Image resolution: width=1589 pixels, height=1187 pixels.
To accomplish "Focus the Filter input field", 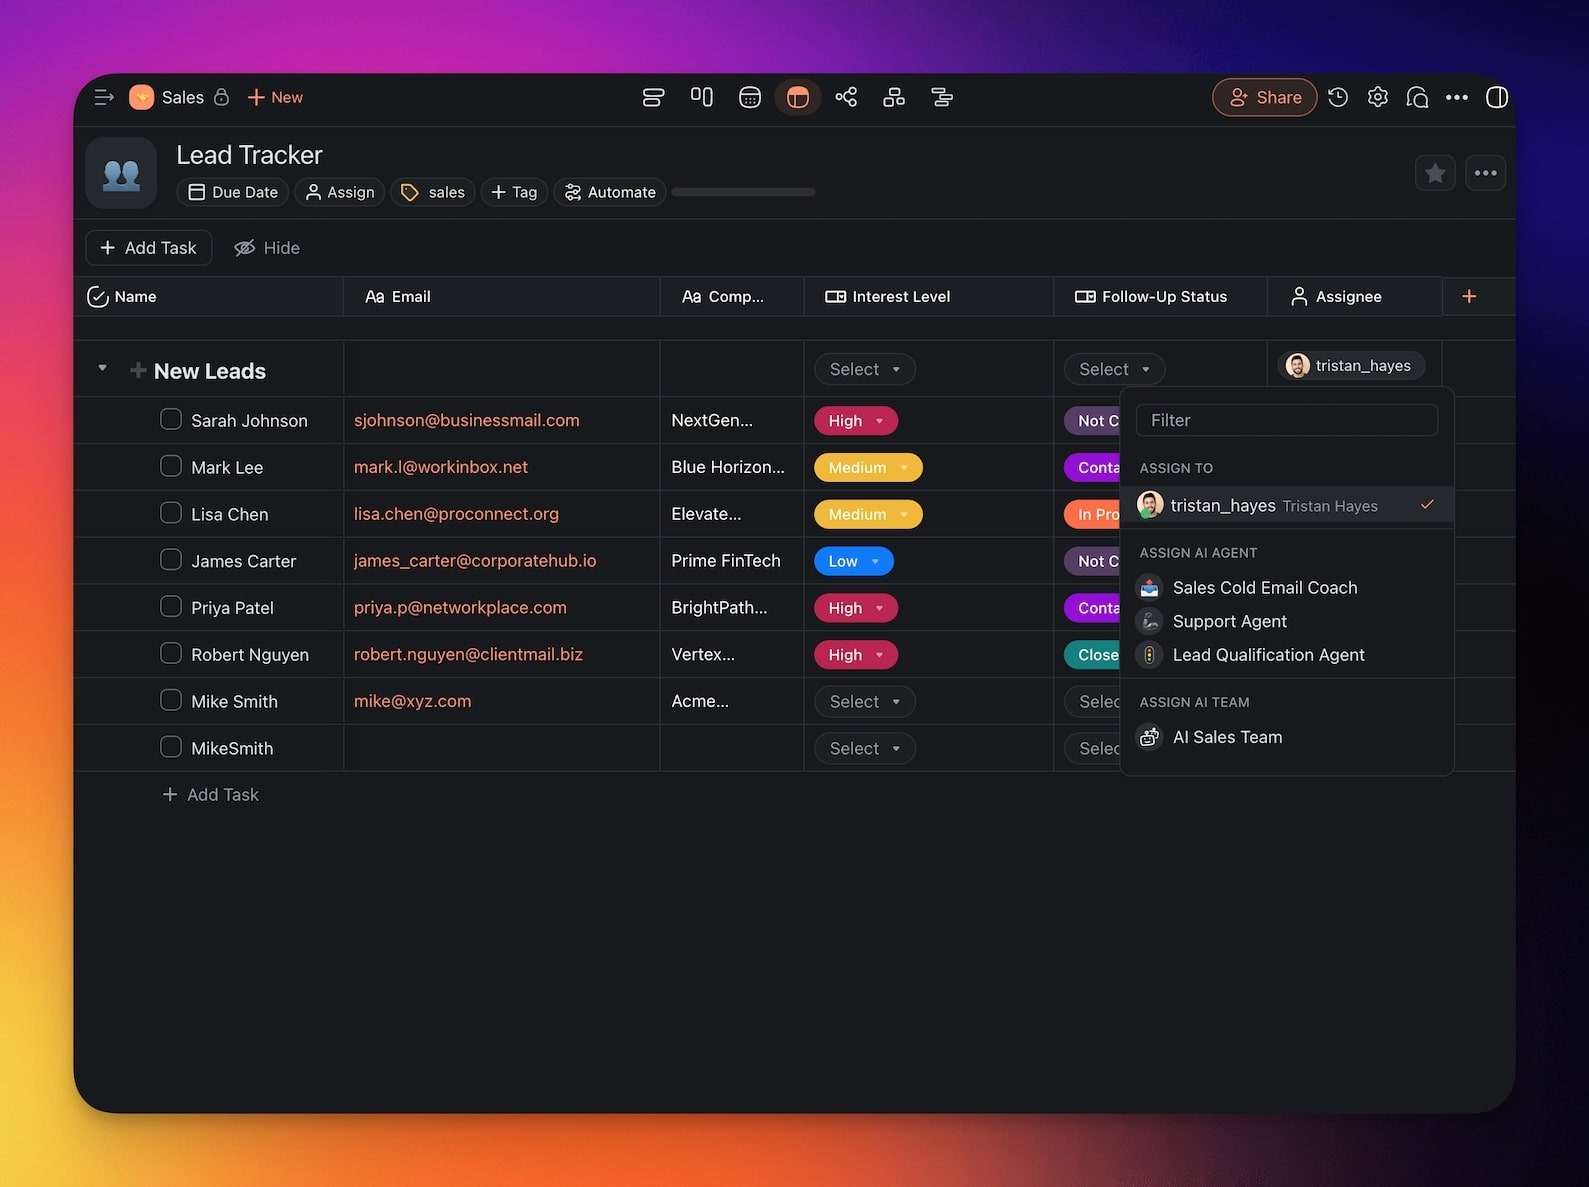I will coord(1286,420).
